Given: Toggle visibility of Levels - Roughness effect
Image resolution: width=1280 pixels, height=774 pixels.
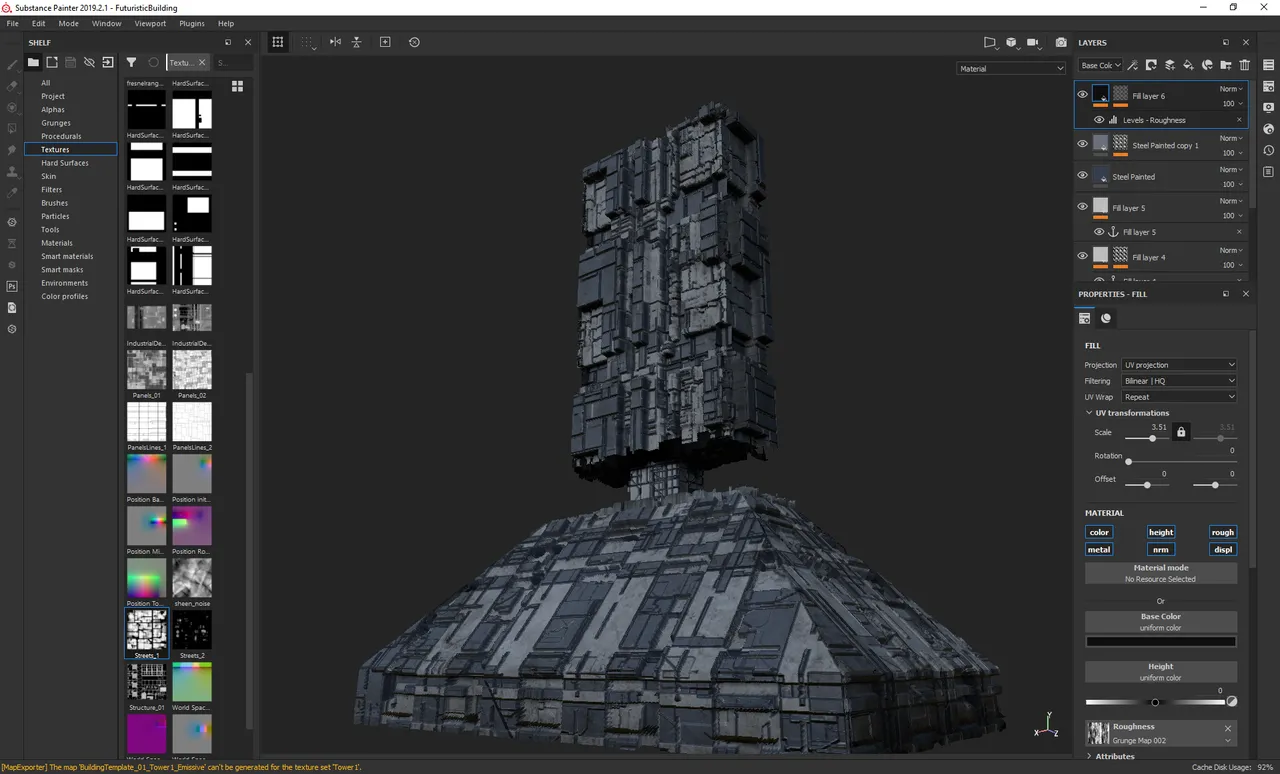Looking at the screenshot, I should (x=1099, y=120).
